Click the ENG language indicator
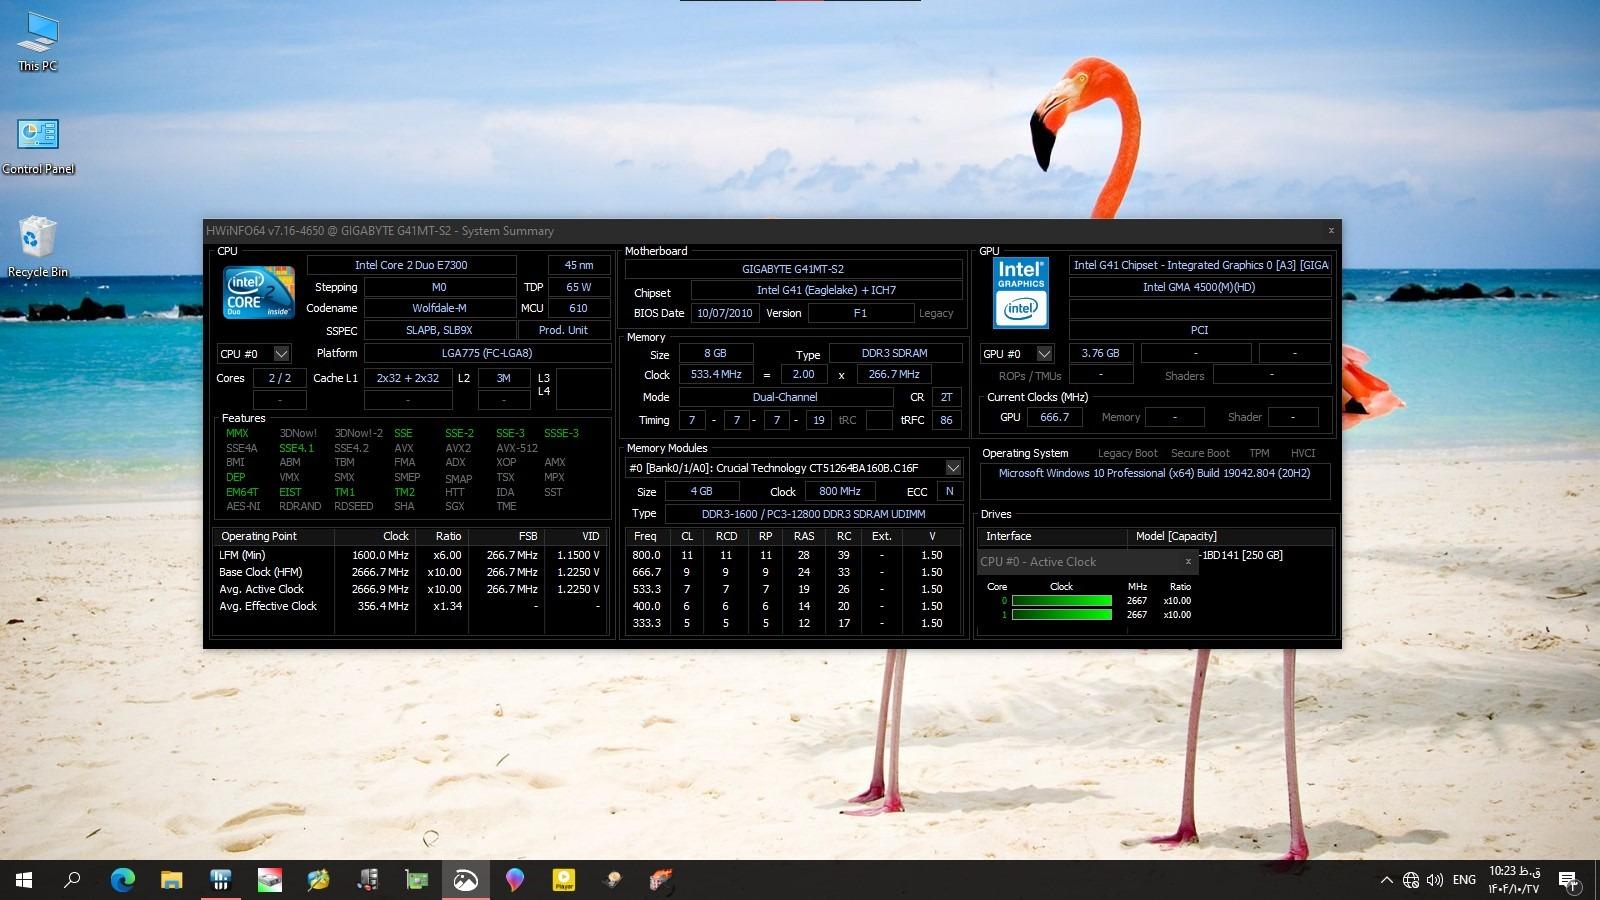This screenshot has width=1600, height=900. [x=1464, y=880]
